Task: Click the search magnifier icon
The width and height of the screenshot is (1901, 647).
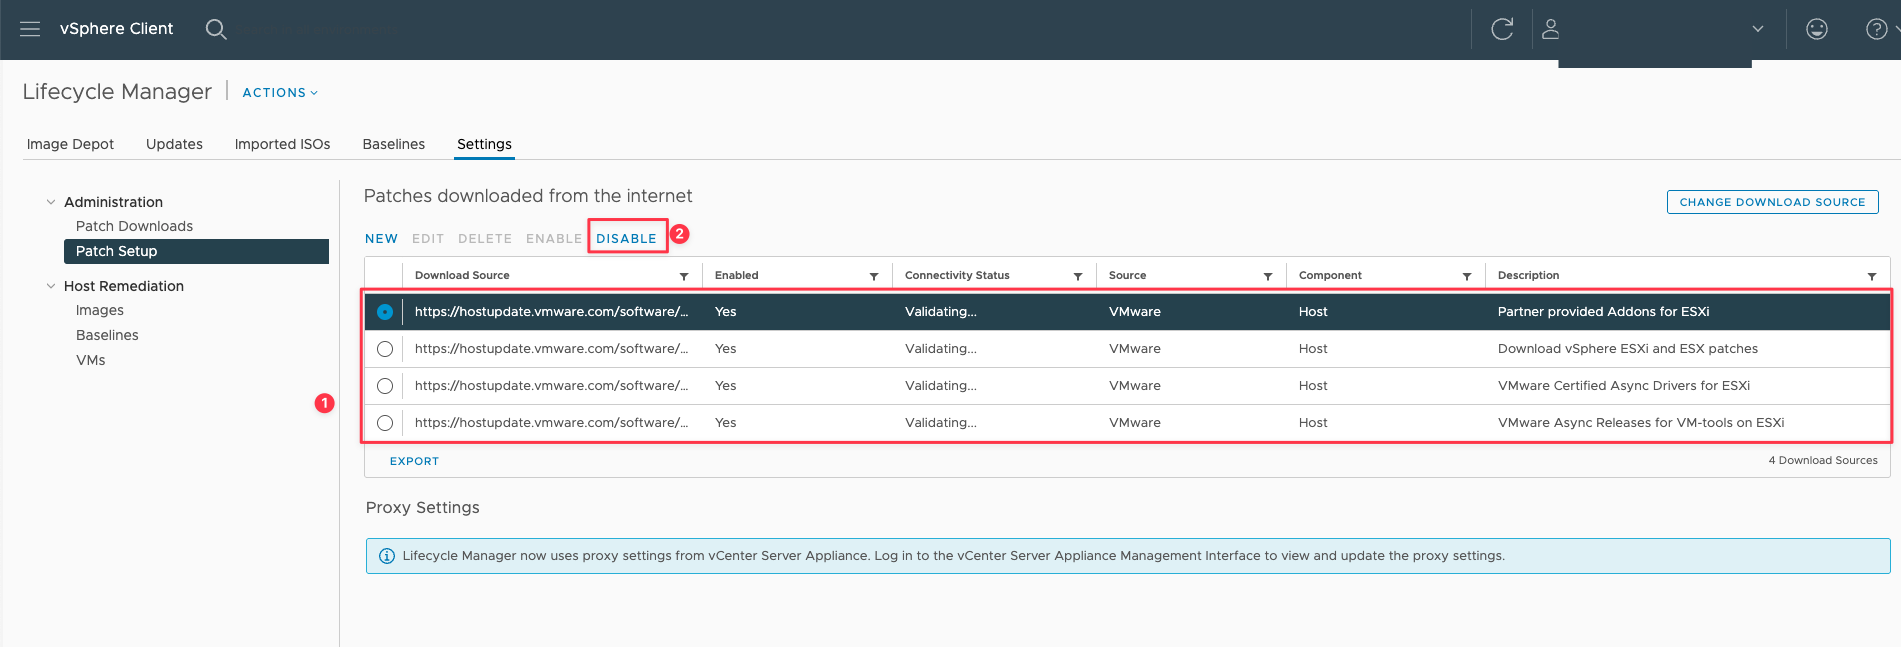Action: tap(216, 29)
